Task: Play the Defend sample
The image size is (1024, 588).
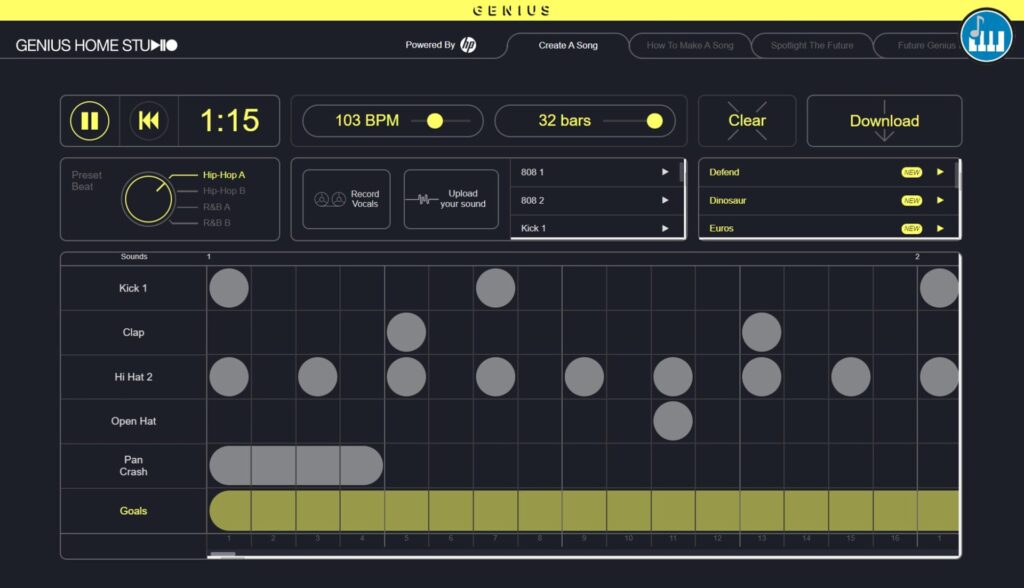Action: [x=940, y=172]
